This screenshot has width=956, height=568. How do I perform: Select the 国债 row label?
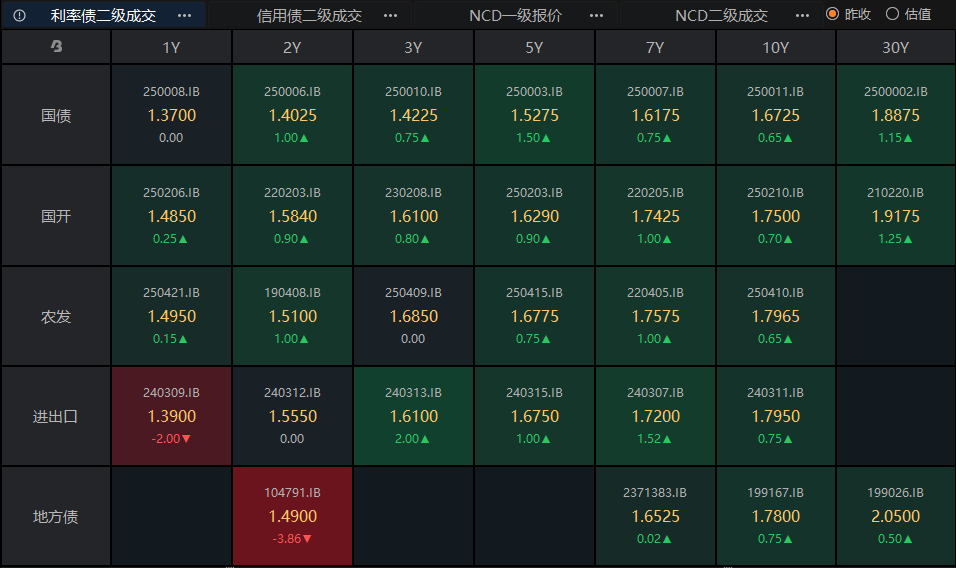(x=56, y=115)
